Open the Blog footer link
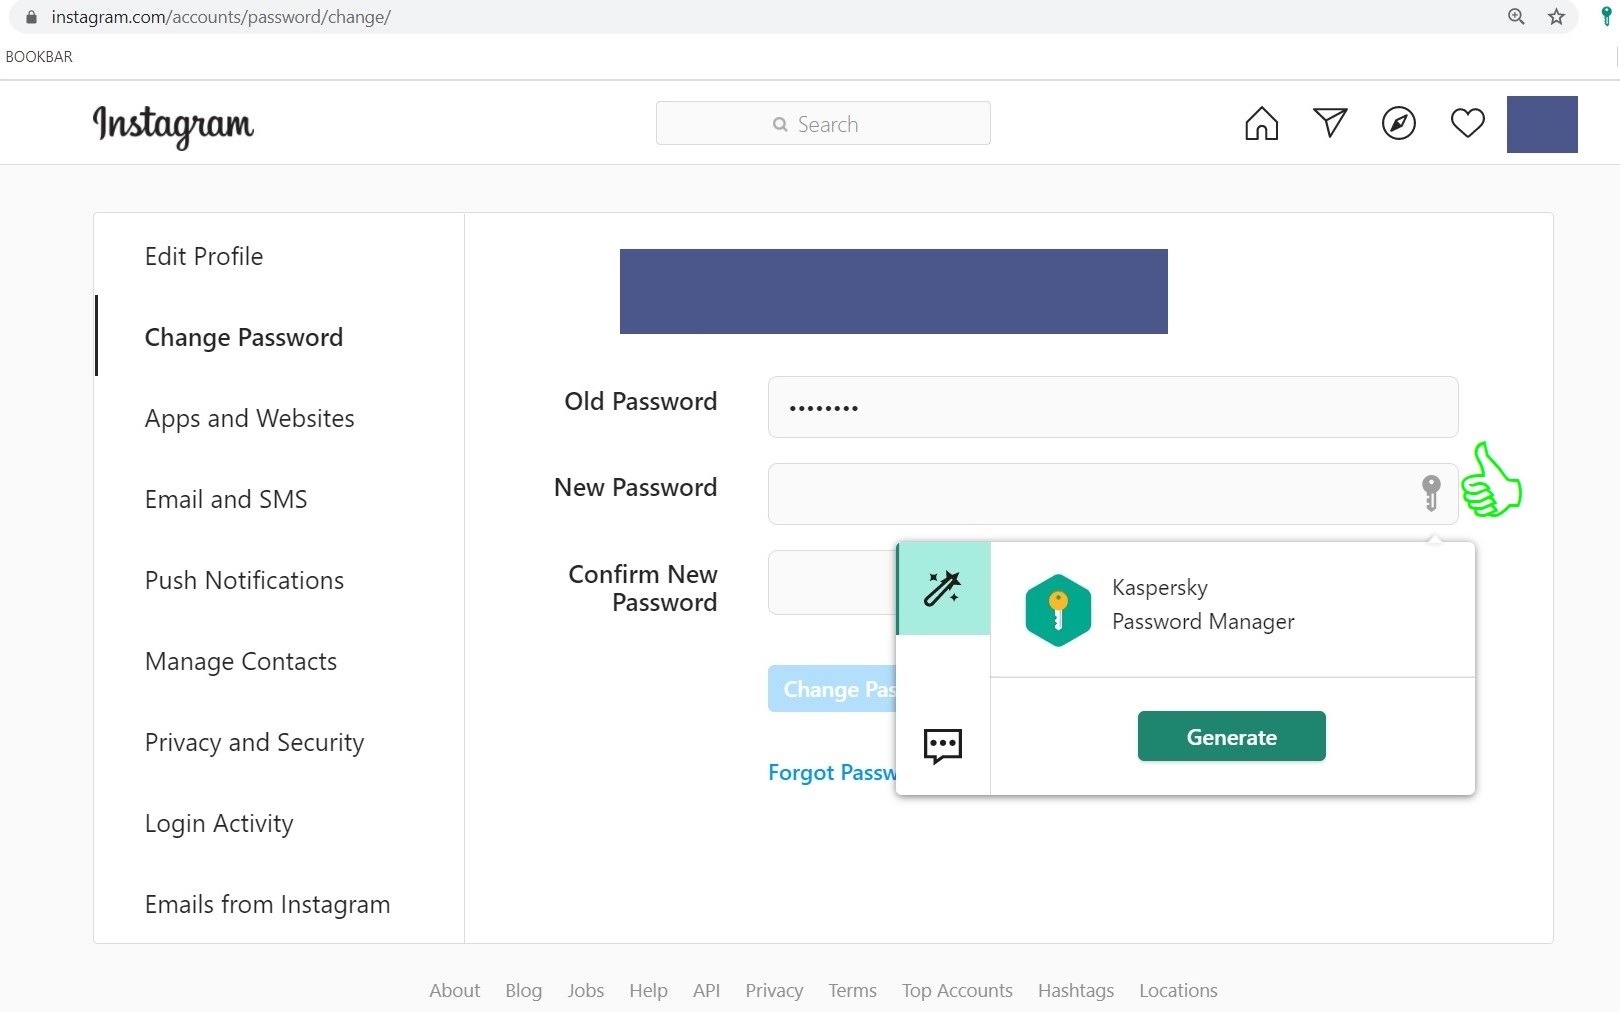This screenshot has width=1620, height=1012. (524, 990)
